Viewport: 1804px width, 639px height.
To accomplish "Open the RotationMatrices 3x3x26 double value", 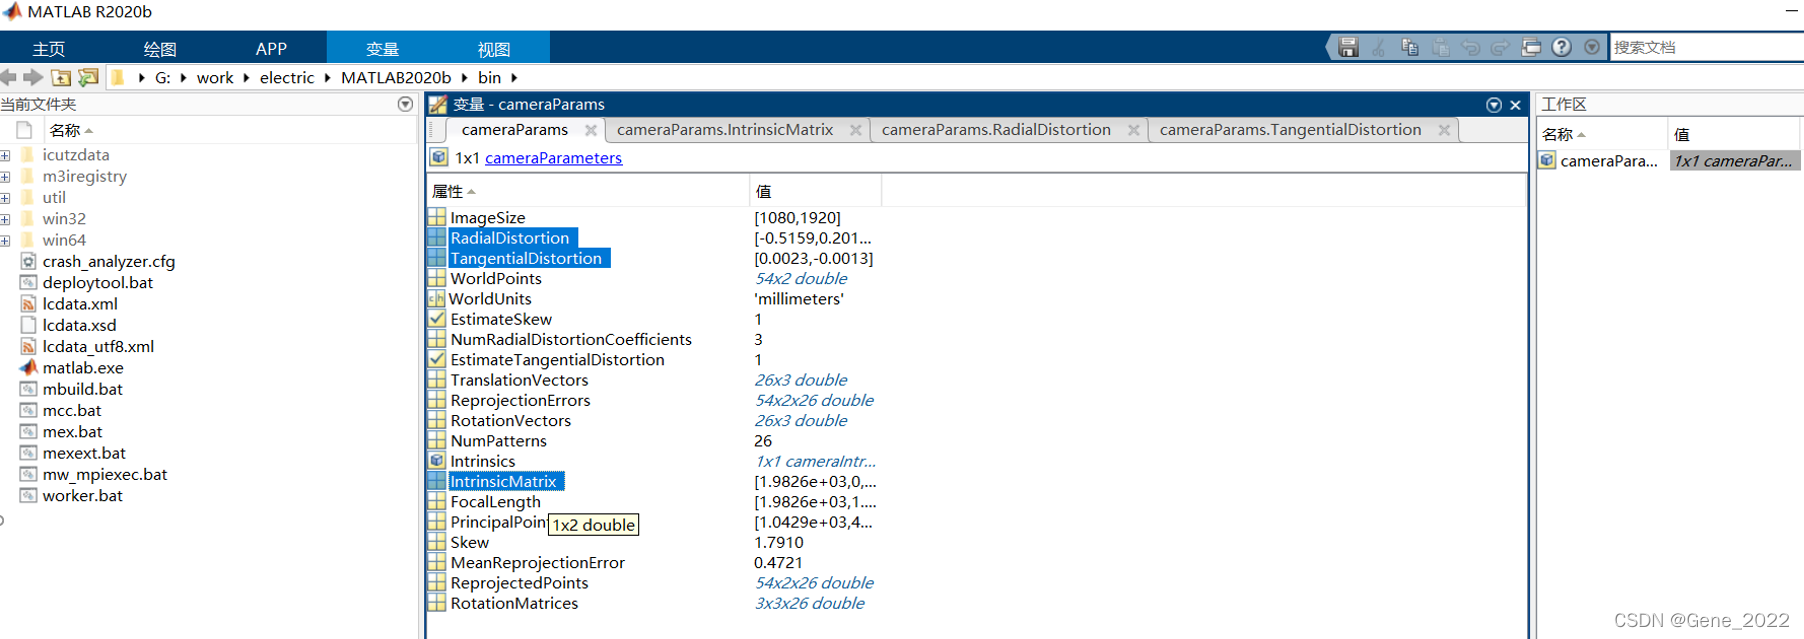I will (x=810, y=603).
